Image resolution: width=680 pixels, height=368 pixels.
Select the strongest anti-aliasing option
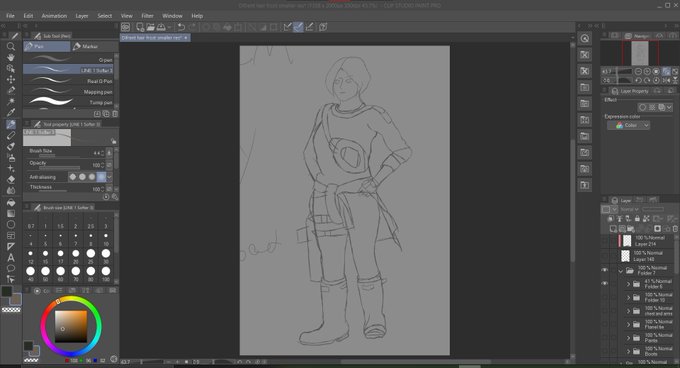(x=101, y=177)
